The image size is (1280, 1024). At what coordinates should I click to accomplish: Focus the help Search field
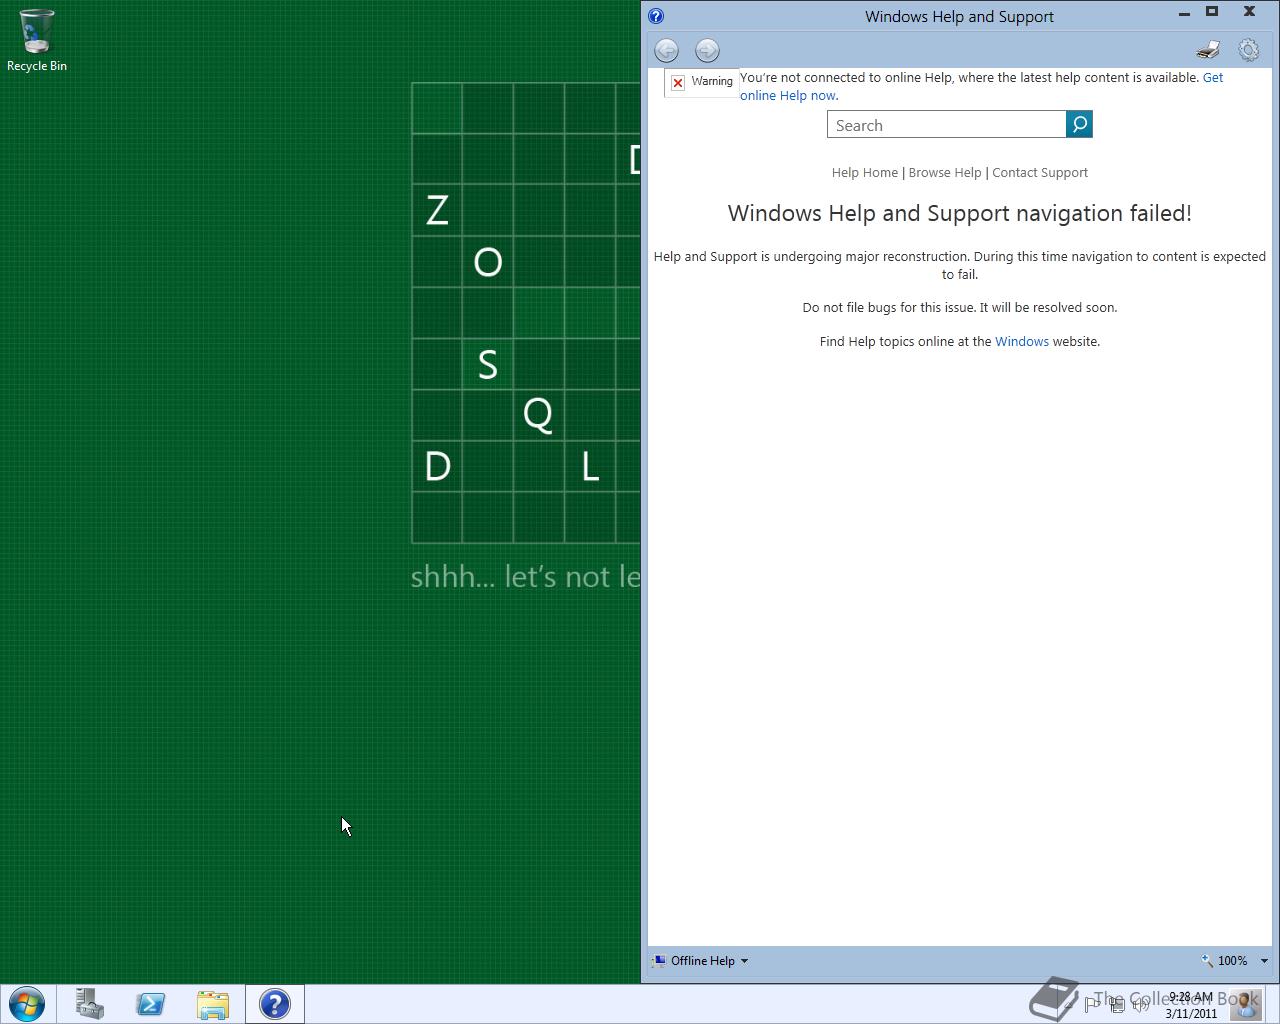(x=947, y=124)
